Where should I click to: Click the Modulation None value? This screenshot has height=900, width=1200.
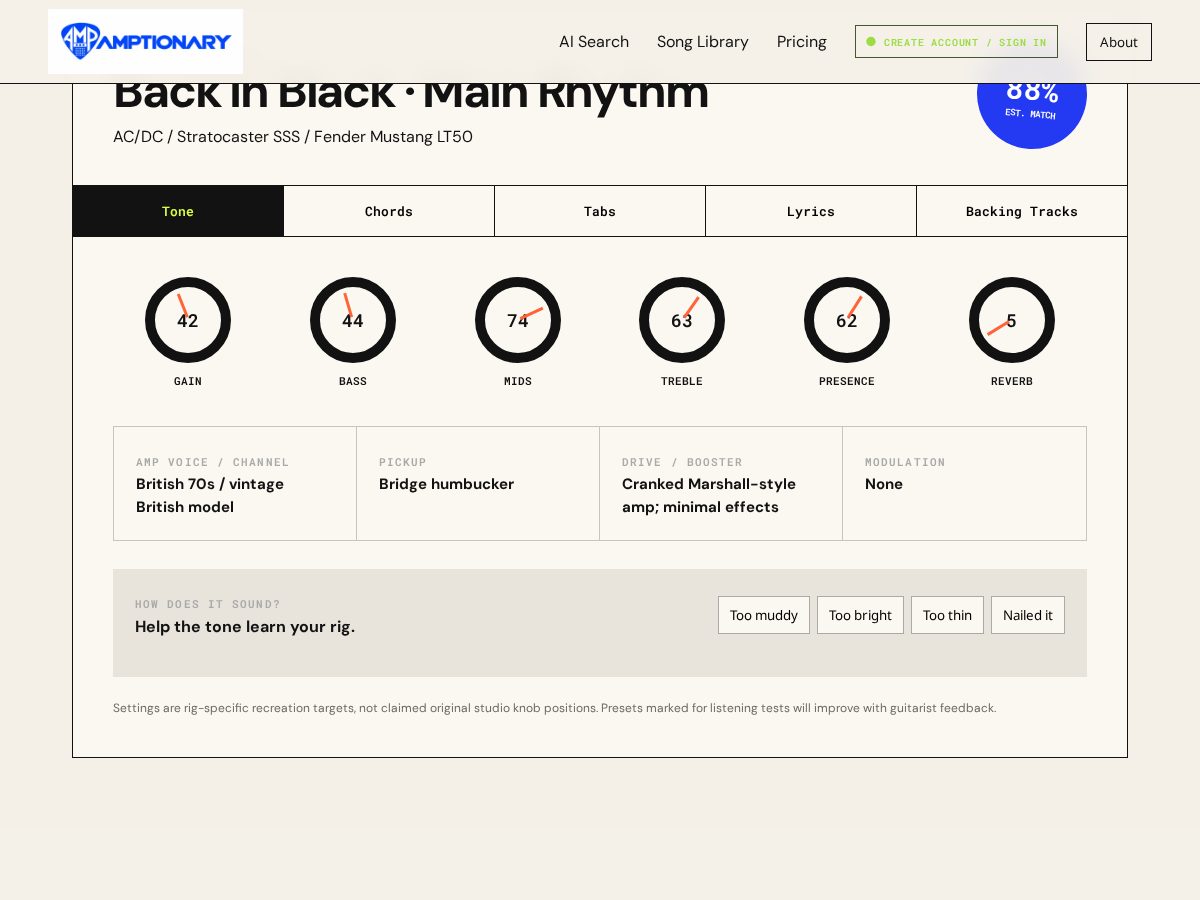click(884, 484)
